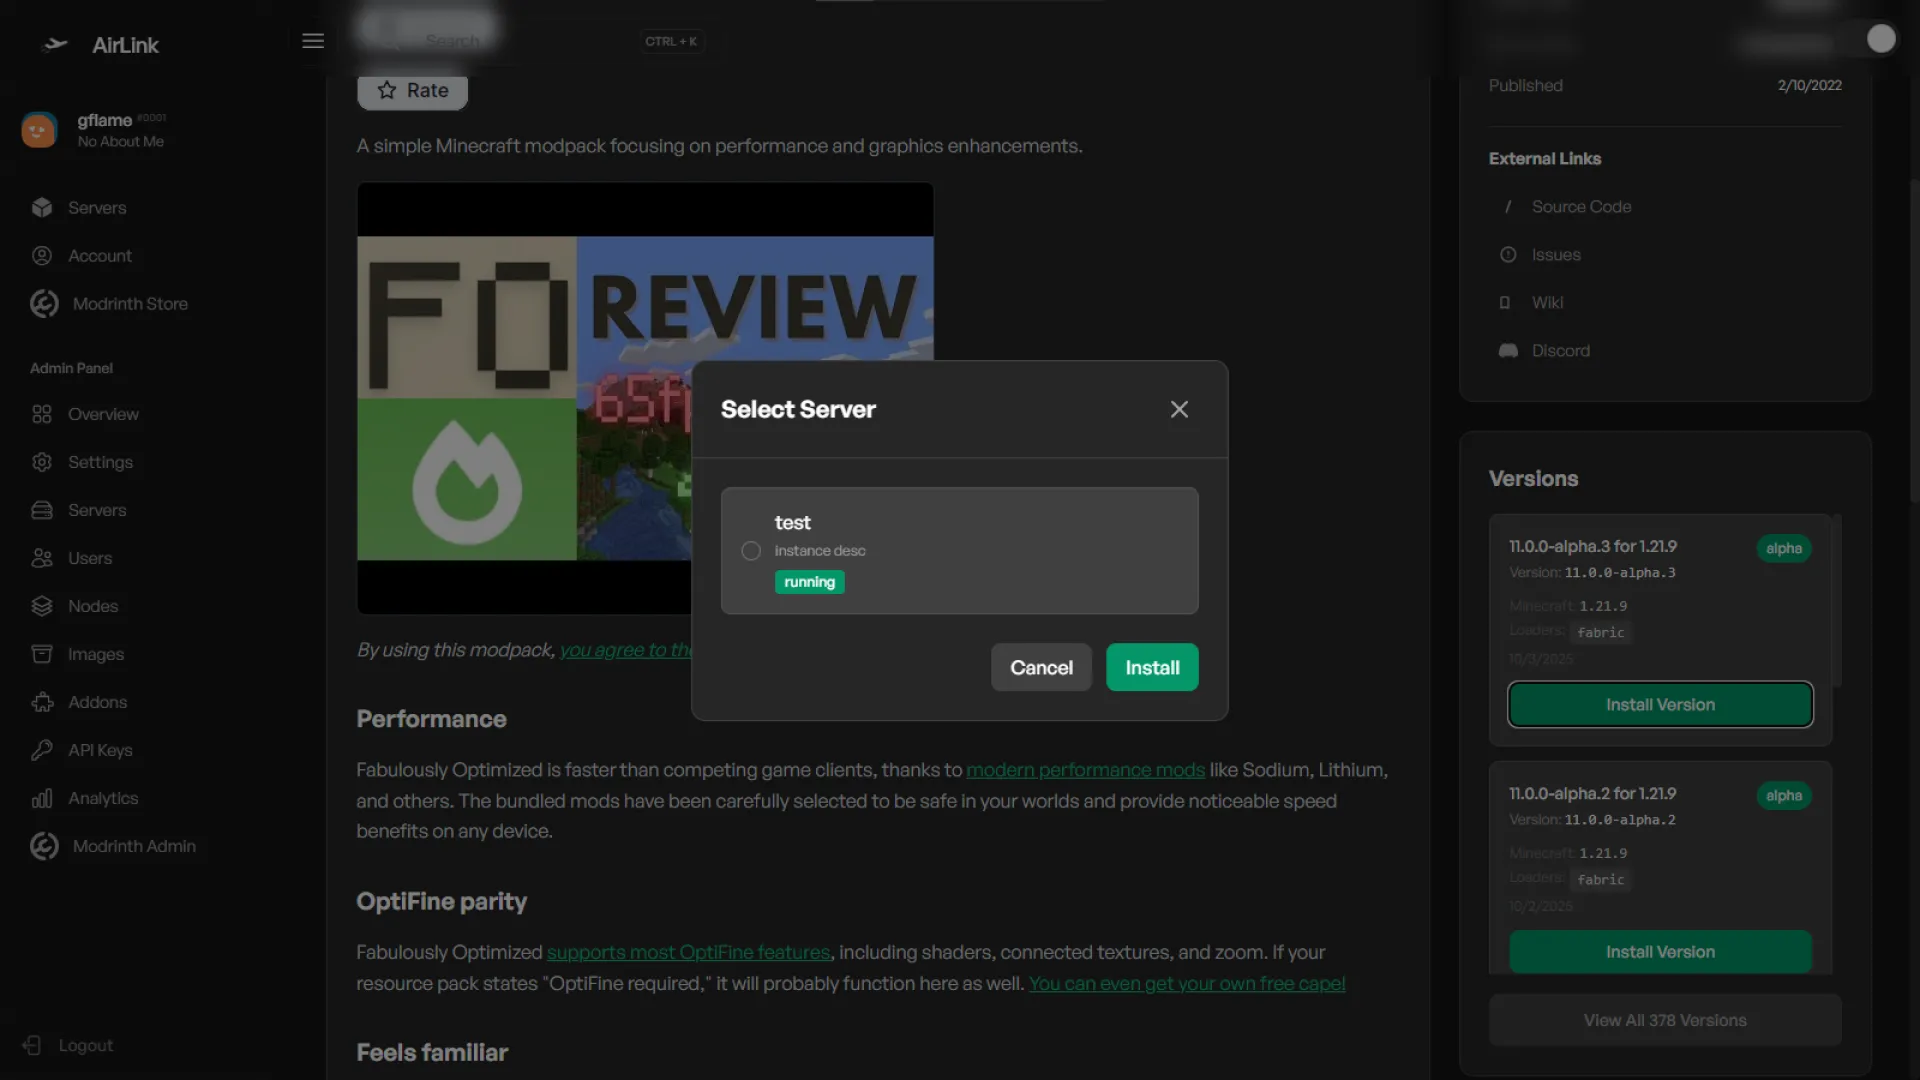Select the test server radio button
1920x1080 pixels.
coord(751,551)
